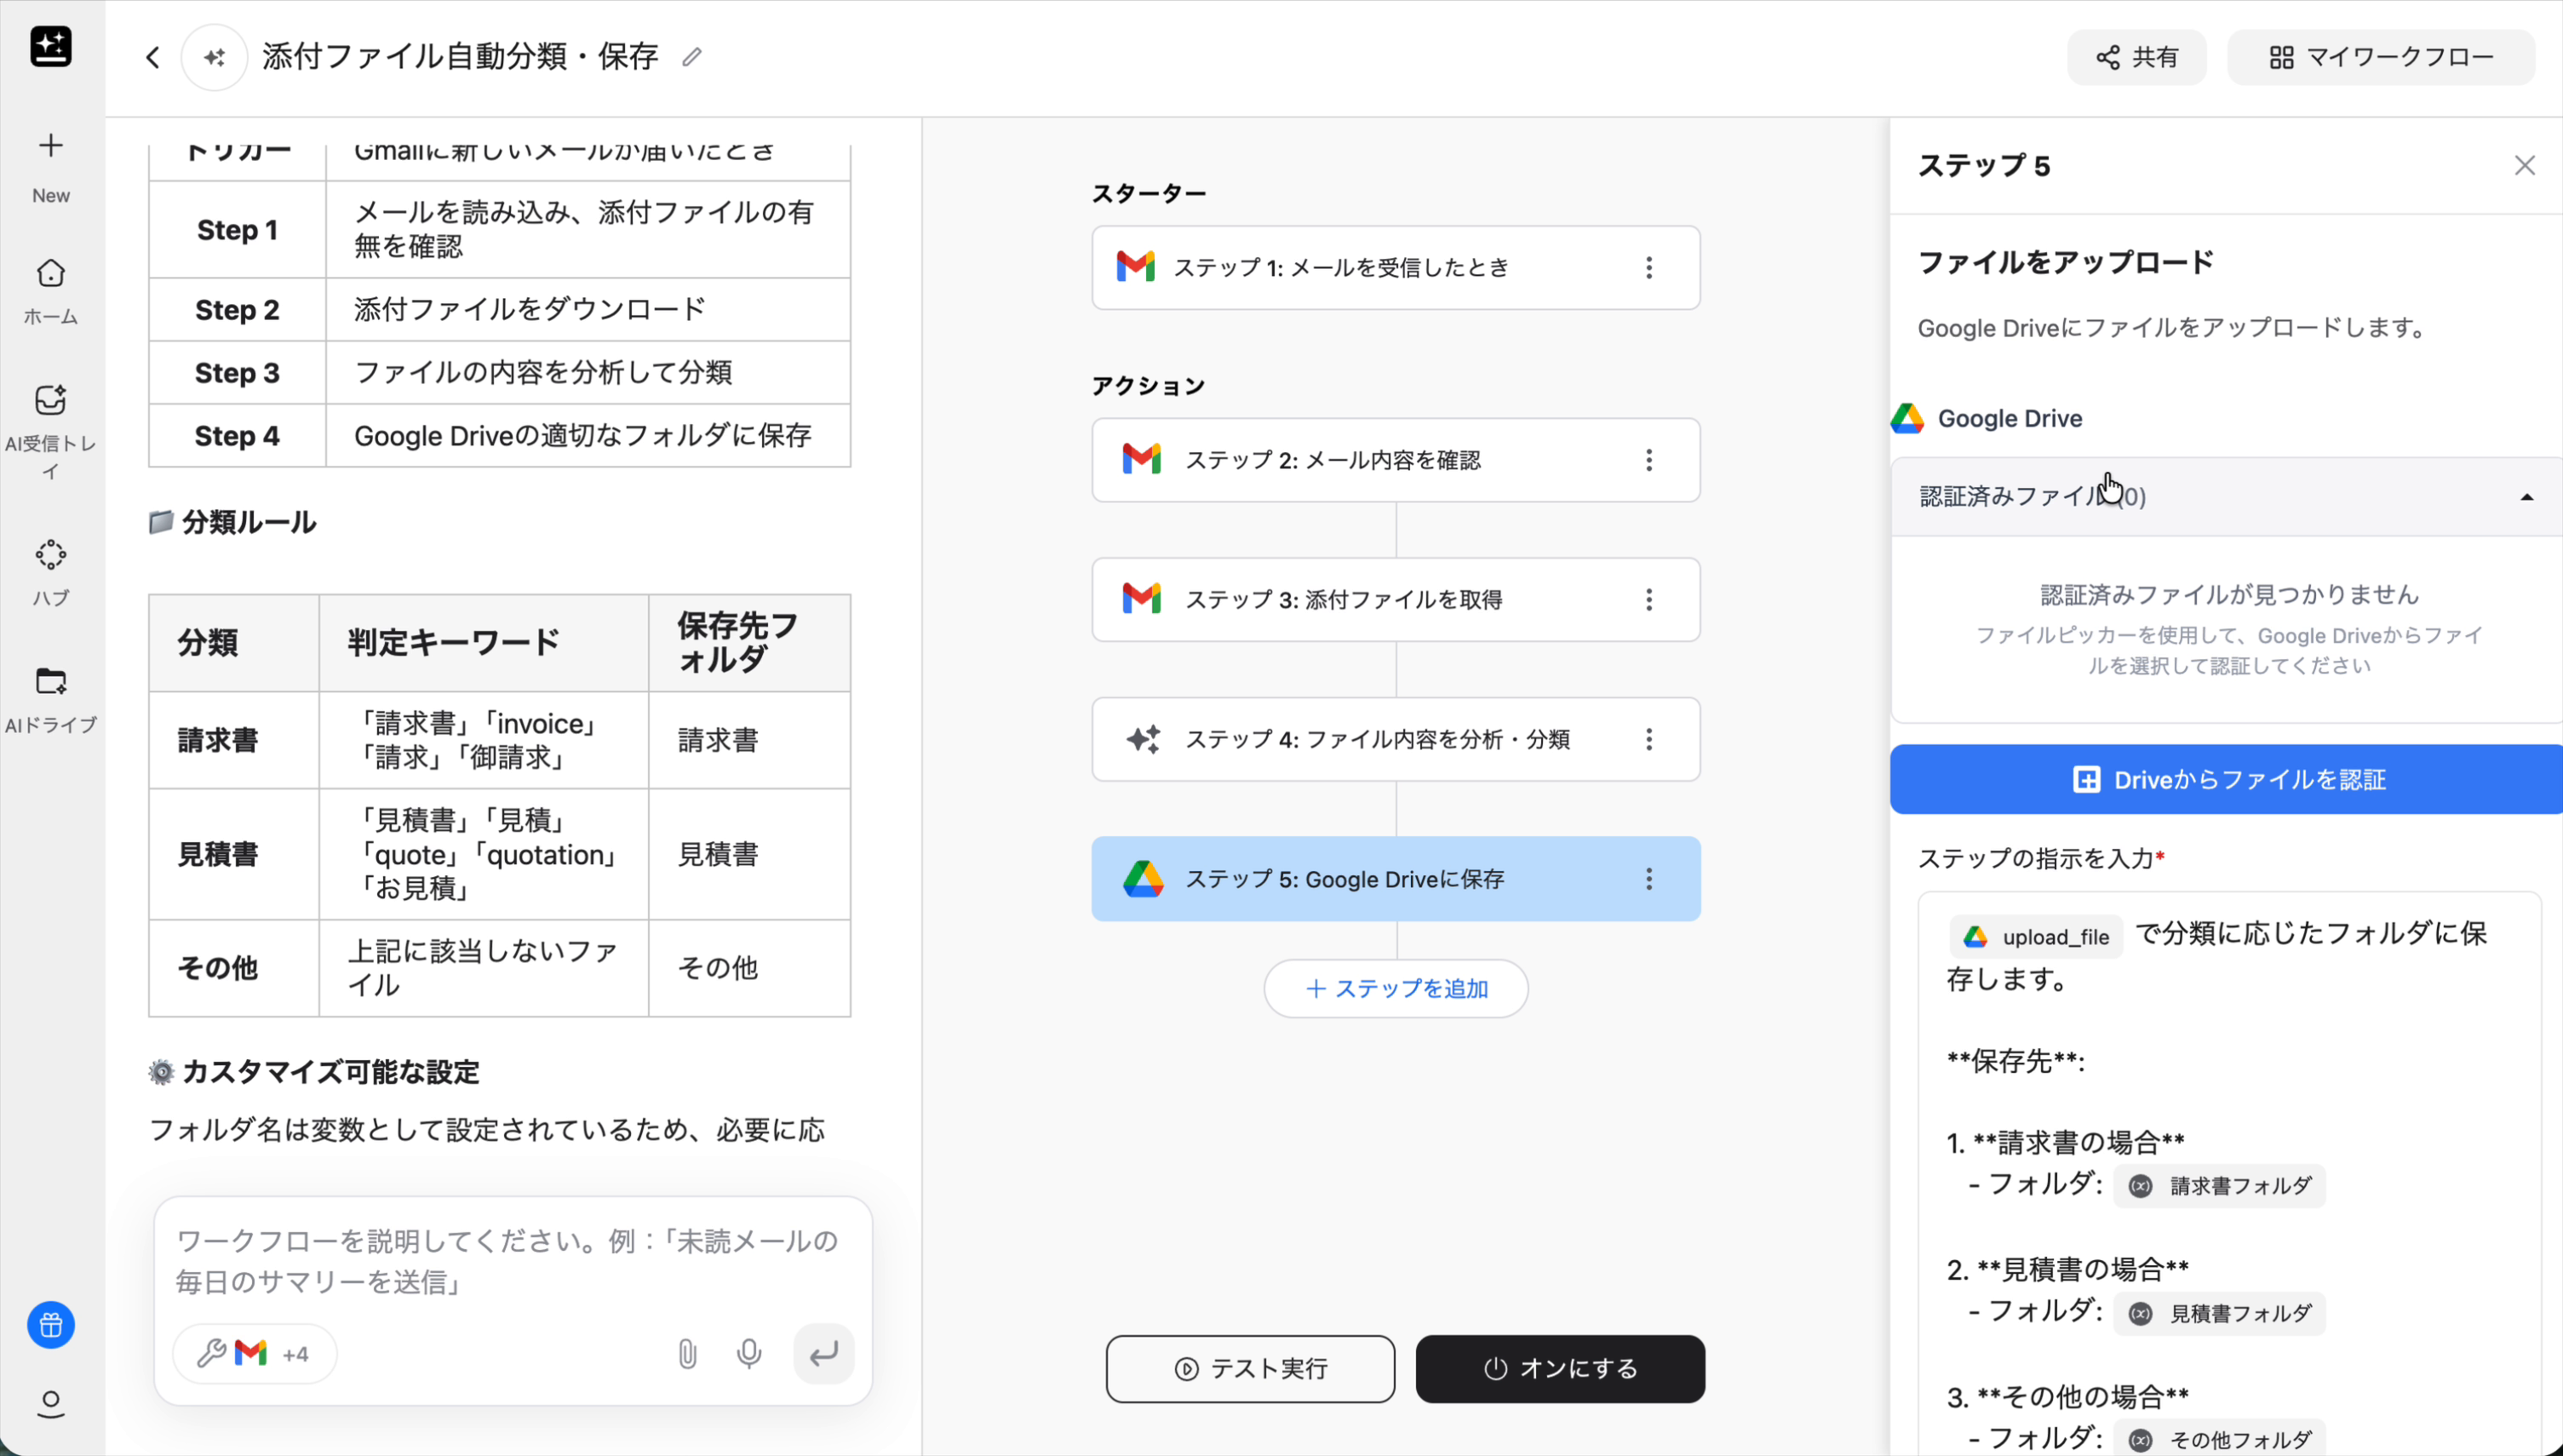Open options menu on ステップ 5

coord(1649,879)
